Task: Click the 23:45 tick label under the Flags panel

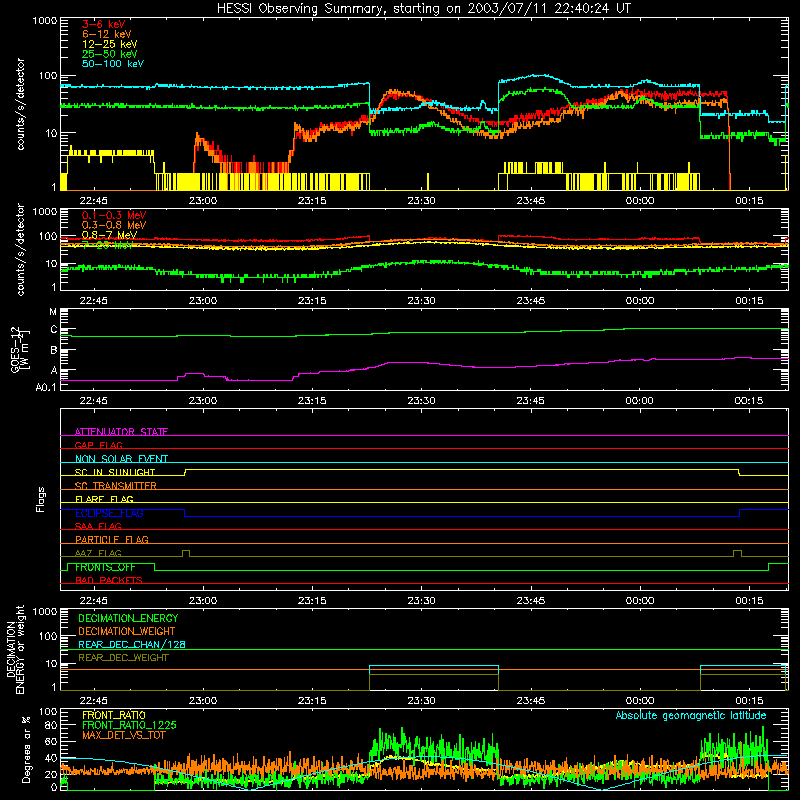Action: point(531,601)
